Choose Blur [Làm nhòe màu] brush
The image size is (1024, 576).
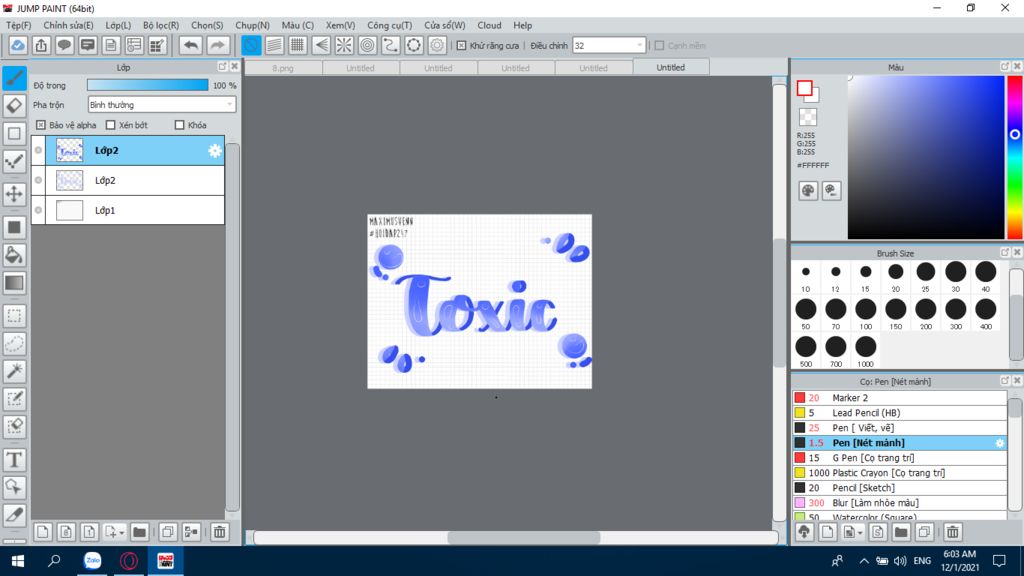pyautogui.click(x=899, y=503)
